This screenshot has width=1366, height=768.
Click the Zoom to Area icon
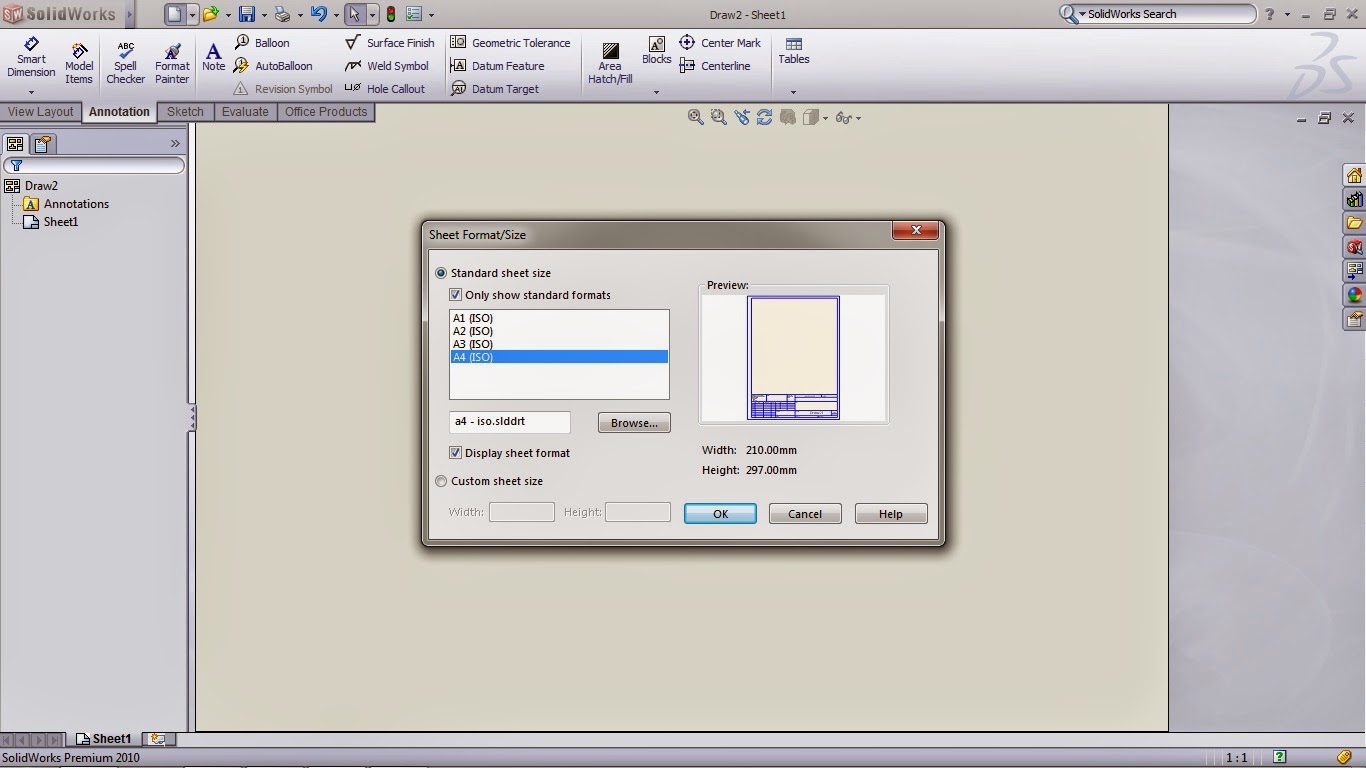[718, 117]
